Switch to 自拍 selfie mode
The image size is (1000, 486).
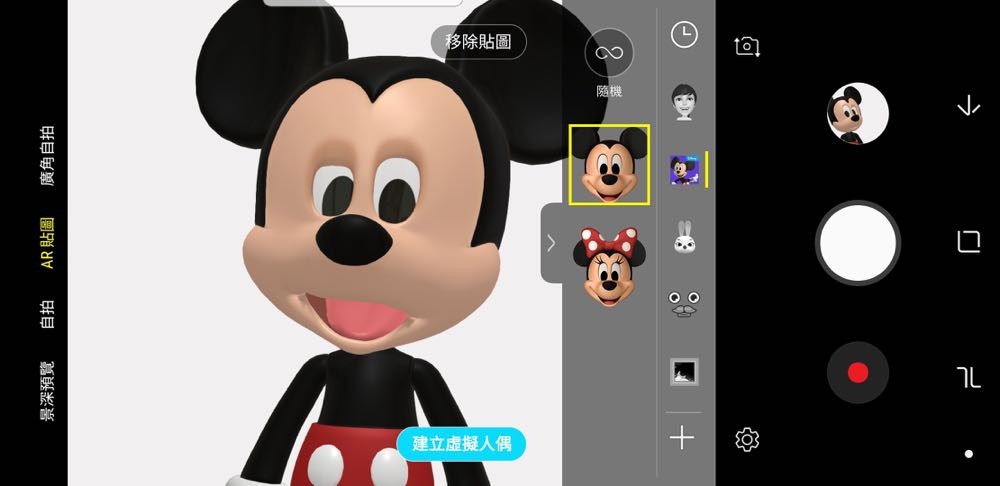(47, 313)
